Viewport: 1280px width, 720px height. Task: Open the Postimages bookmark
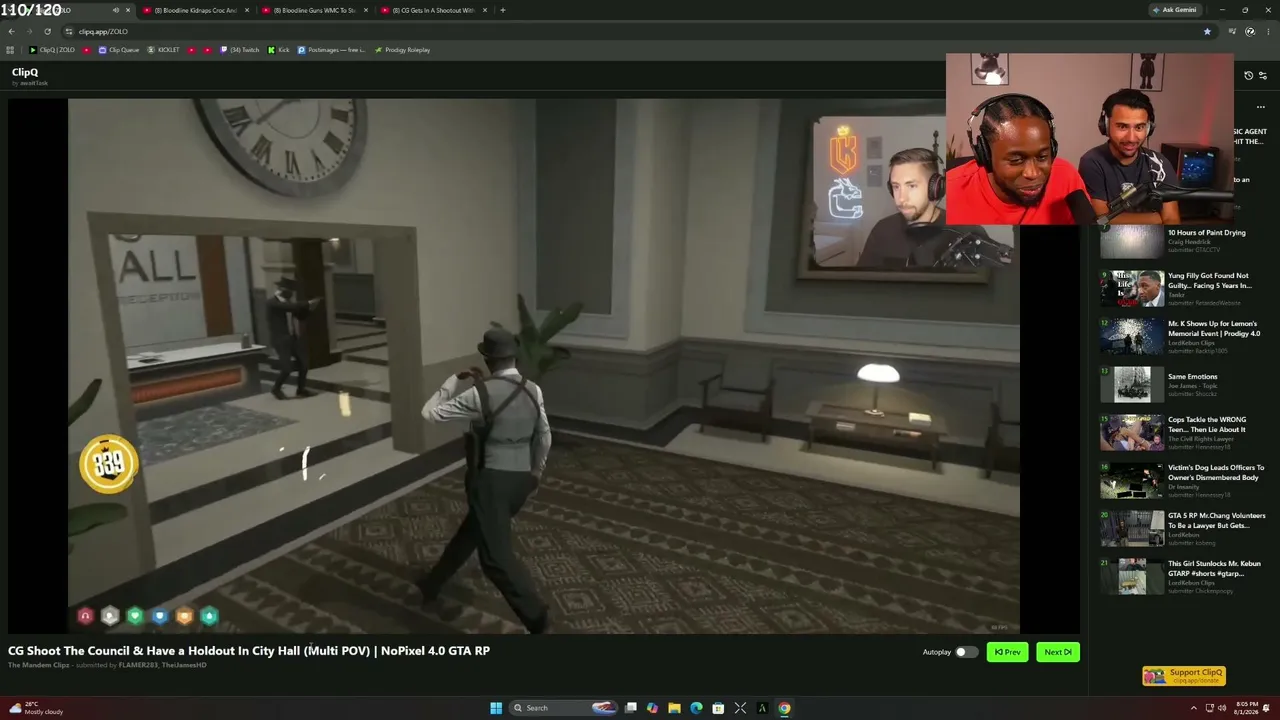[332, 50]
